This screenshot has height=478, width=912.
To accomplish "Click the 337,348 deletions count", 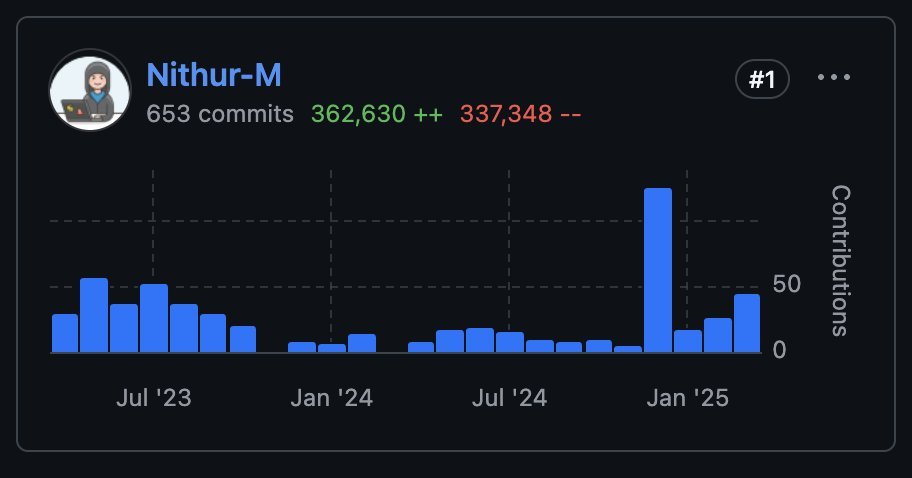I will [x=520, y=114].
